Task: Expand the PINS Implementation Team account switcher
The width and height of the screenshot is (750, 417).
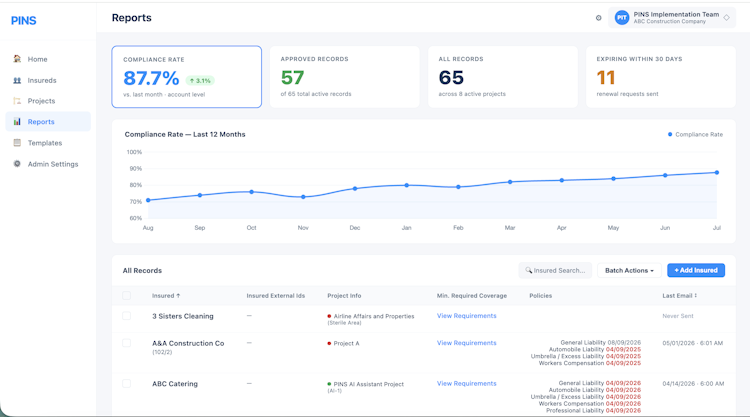Action: click(x=672, y=18)
